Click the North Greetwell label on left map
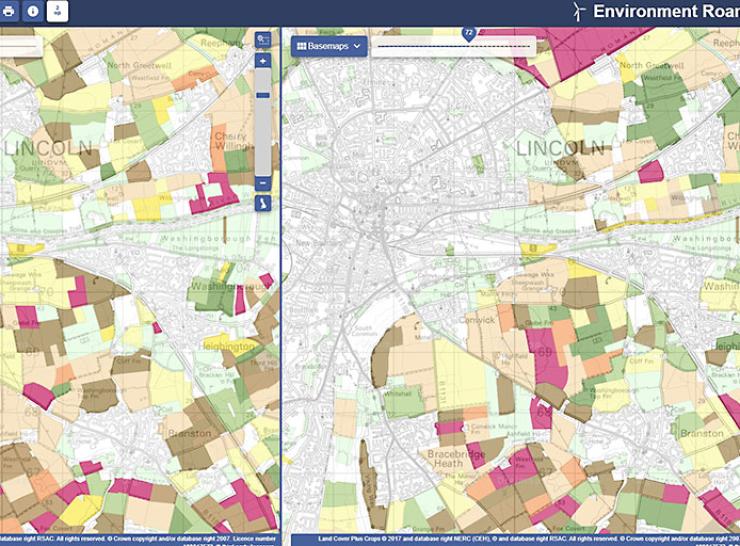The height and width of the screenshot is (546, 740). click(x=137, y=65)
